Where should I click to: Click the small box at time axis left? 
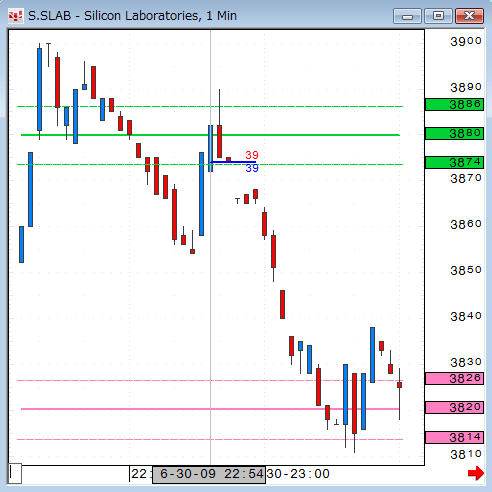[15, 473]
